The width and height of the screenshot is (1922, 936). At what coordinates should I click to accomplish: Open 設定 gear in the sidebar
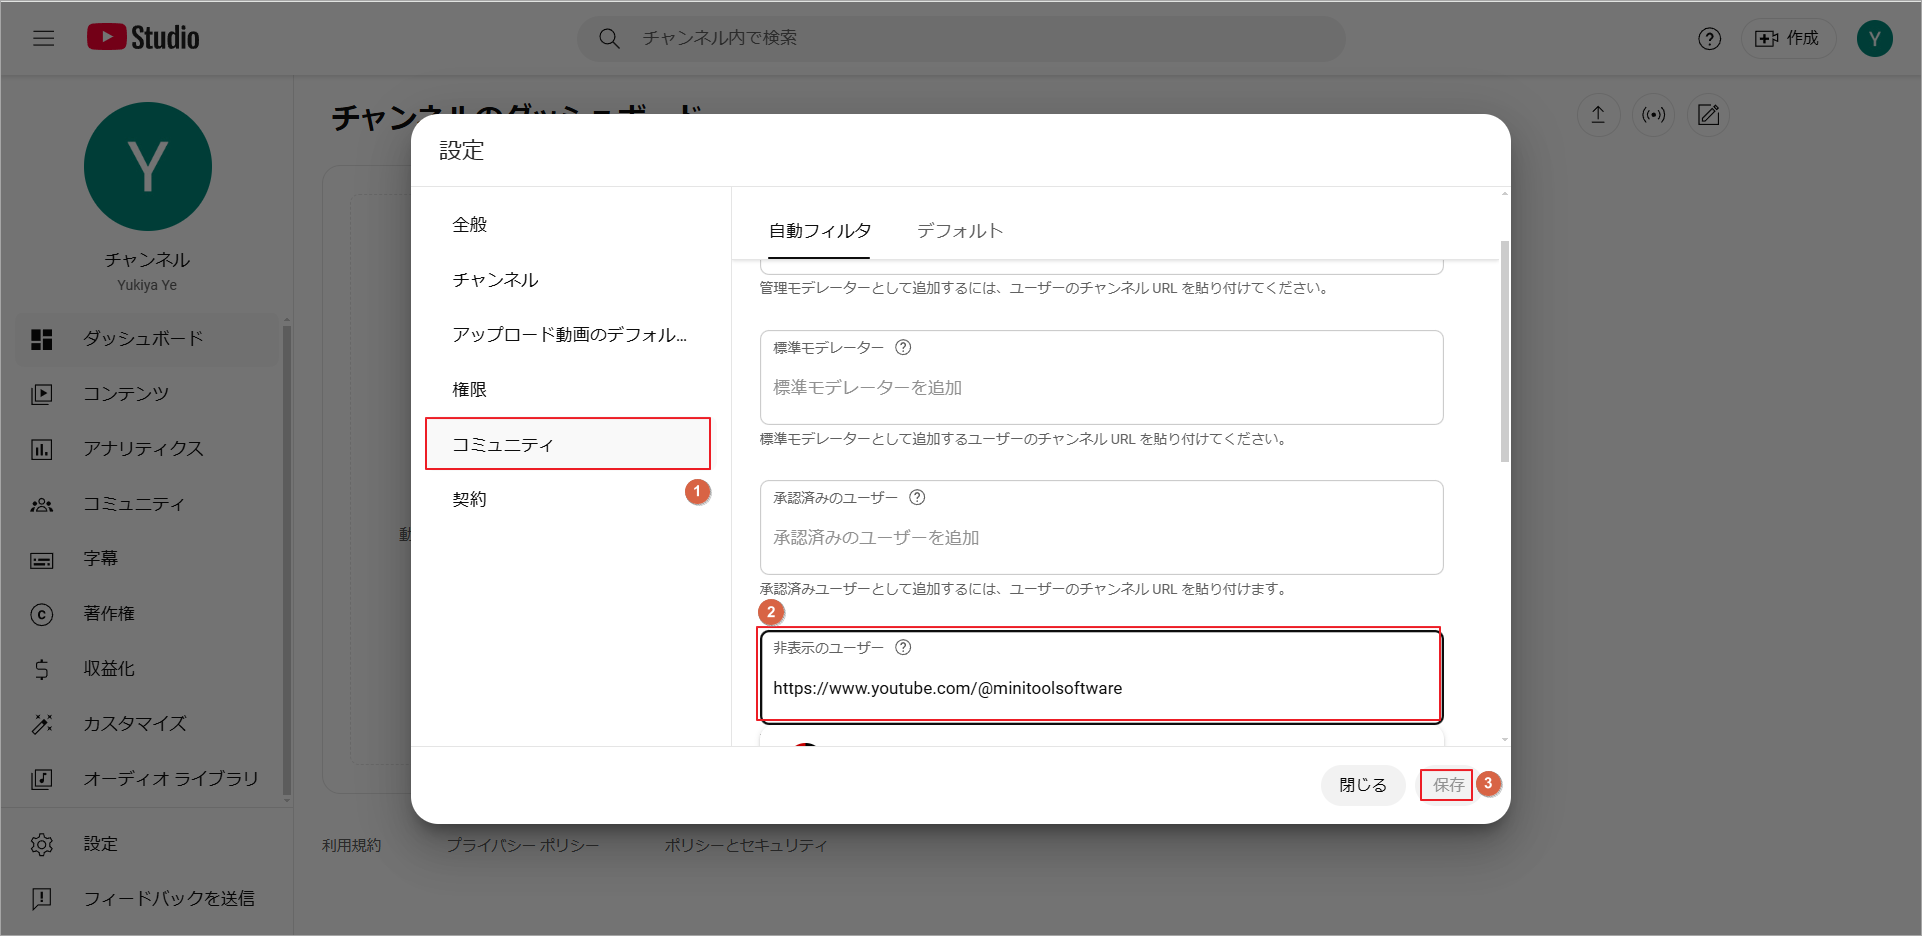point(148,844)
